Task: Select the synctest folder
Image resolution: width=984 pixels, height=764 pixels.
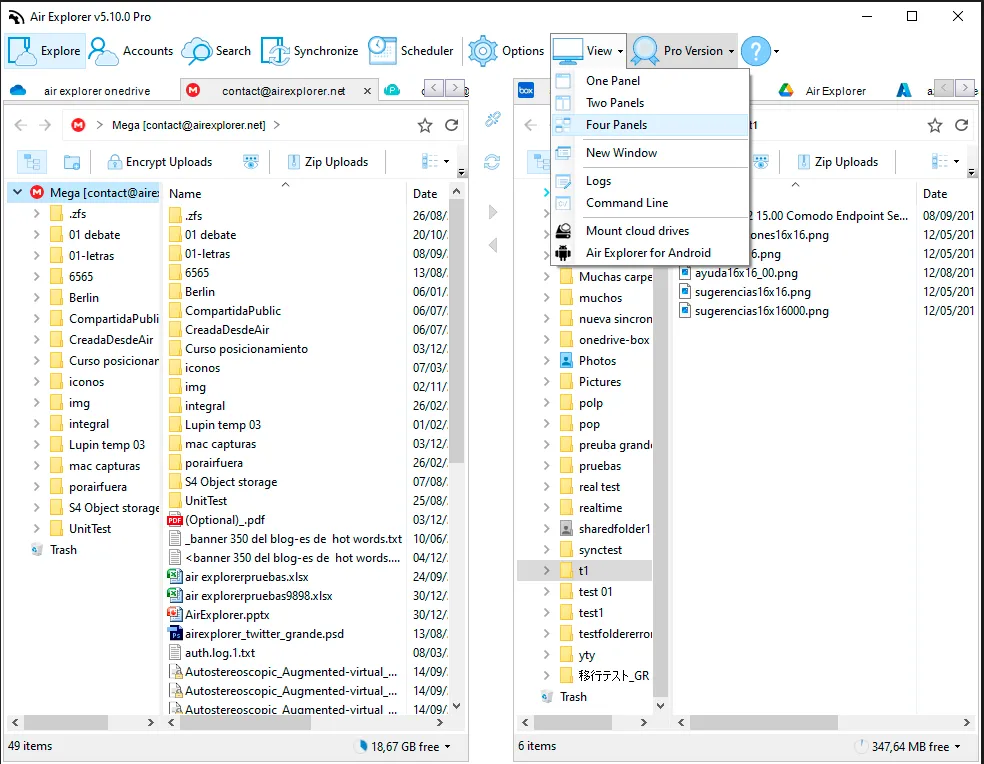Action: 599,550
